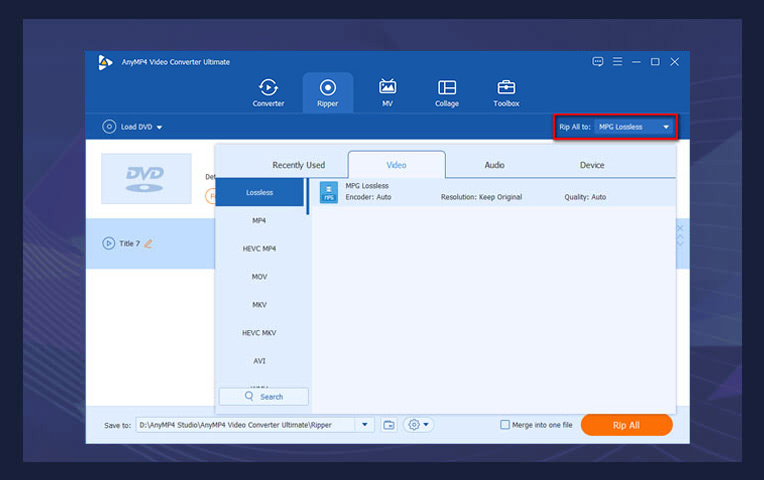Switch to the Audio tab
764x480 pixels.
pos(494,165)
